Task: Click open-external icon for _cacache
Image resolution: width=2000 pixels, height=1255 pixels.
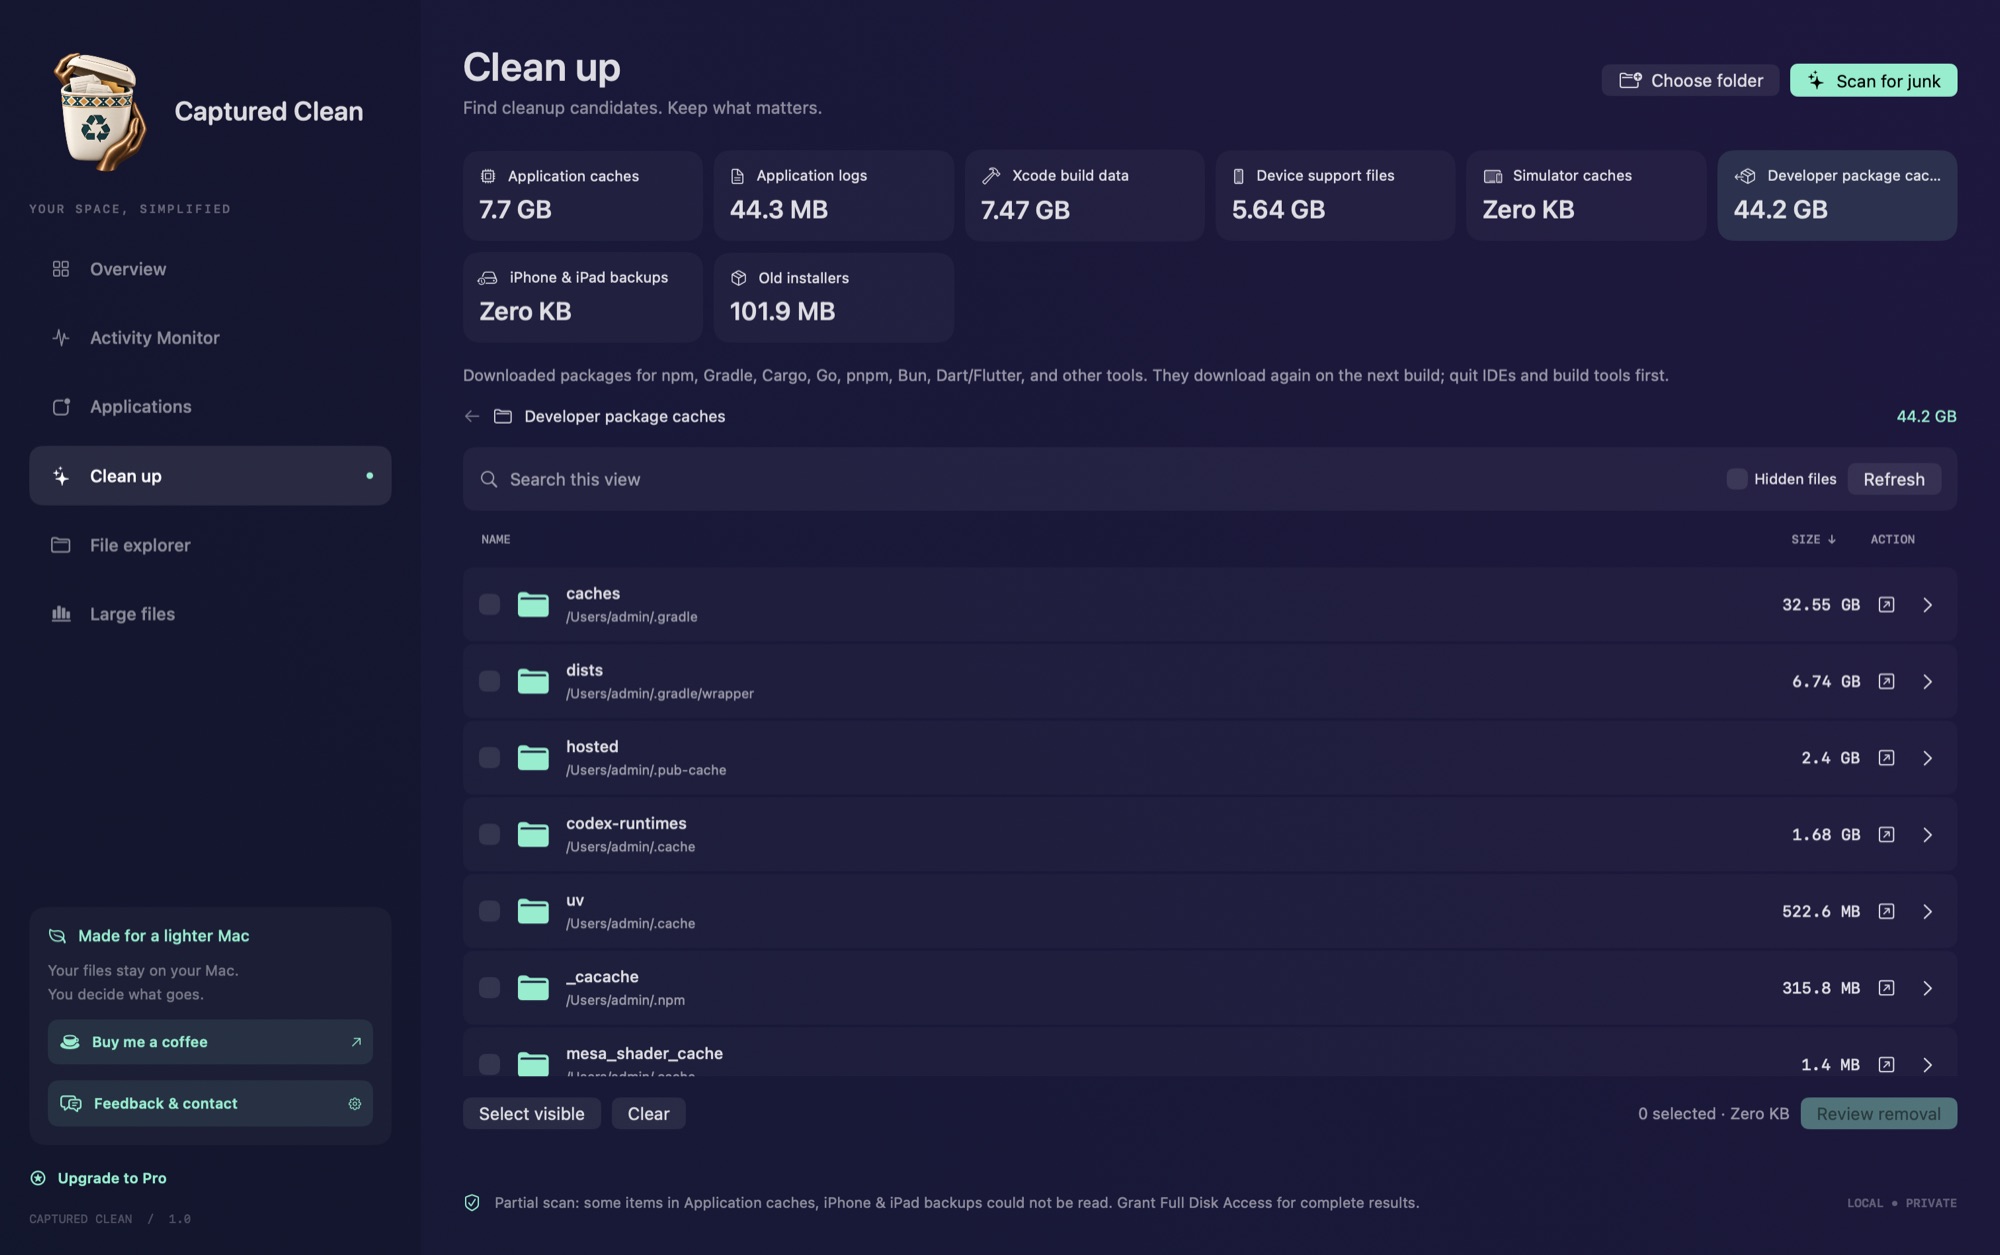Action: point(1886,988)
